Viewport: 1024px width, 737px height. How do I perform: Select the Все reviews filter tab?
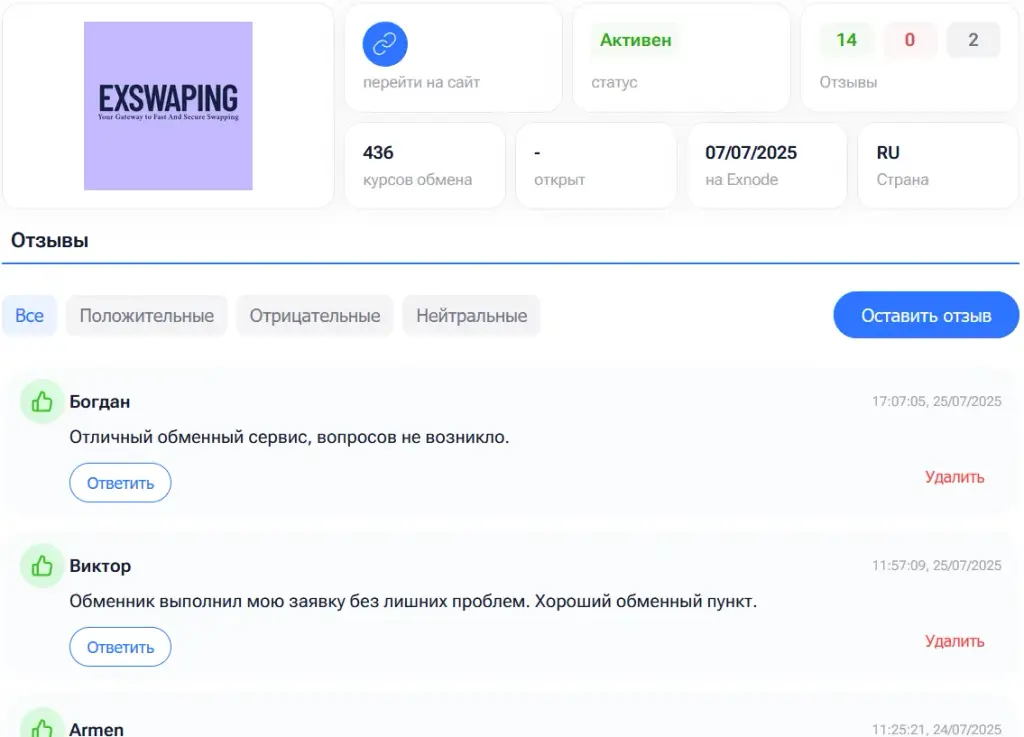click(x=29, y=316)
